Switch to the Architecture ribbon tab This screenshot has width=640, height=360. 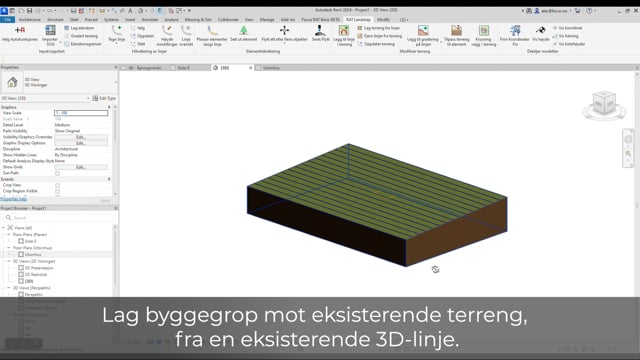point(30,20)
